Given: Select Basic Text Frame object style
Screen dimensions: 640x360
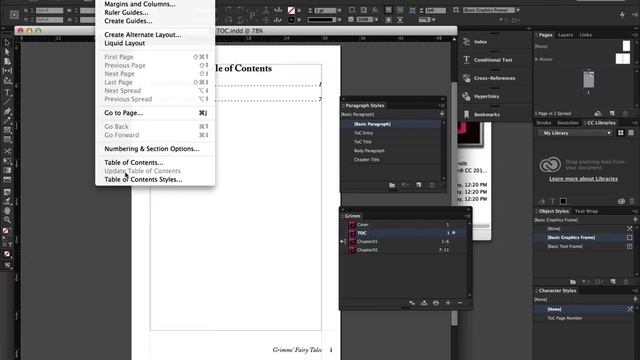Looking at the screenshot, I should pyautogui.click(x=565, y=247).
